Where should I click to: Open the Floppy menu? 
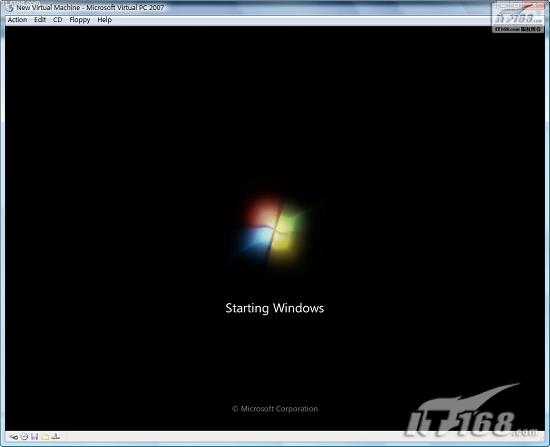(x=80, y=20)
